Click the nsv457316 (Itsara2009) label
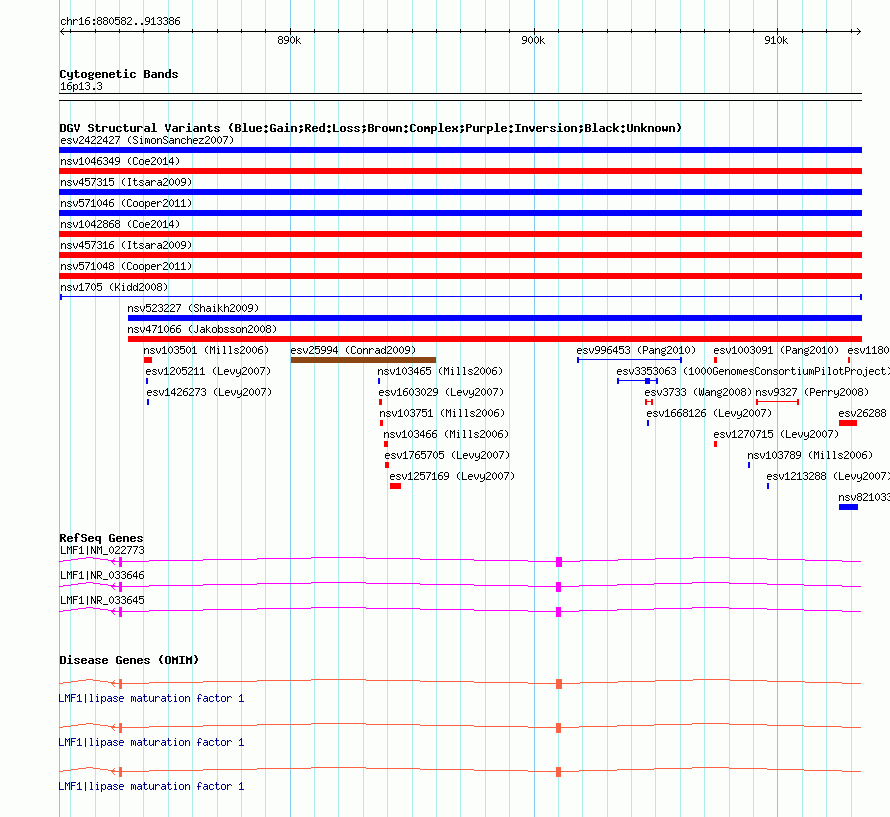The width and height of the screenshot is (890, 817). coord(126,245)
